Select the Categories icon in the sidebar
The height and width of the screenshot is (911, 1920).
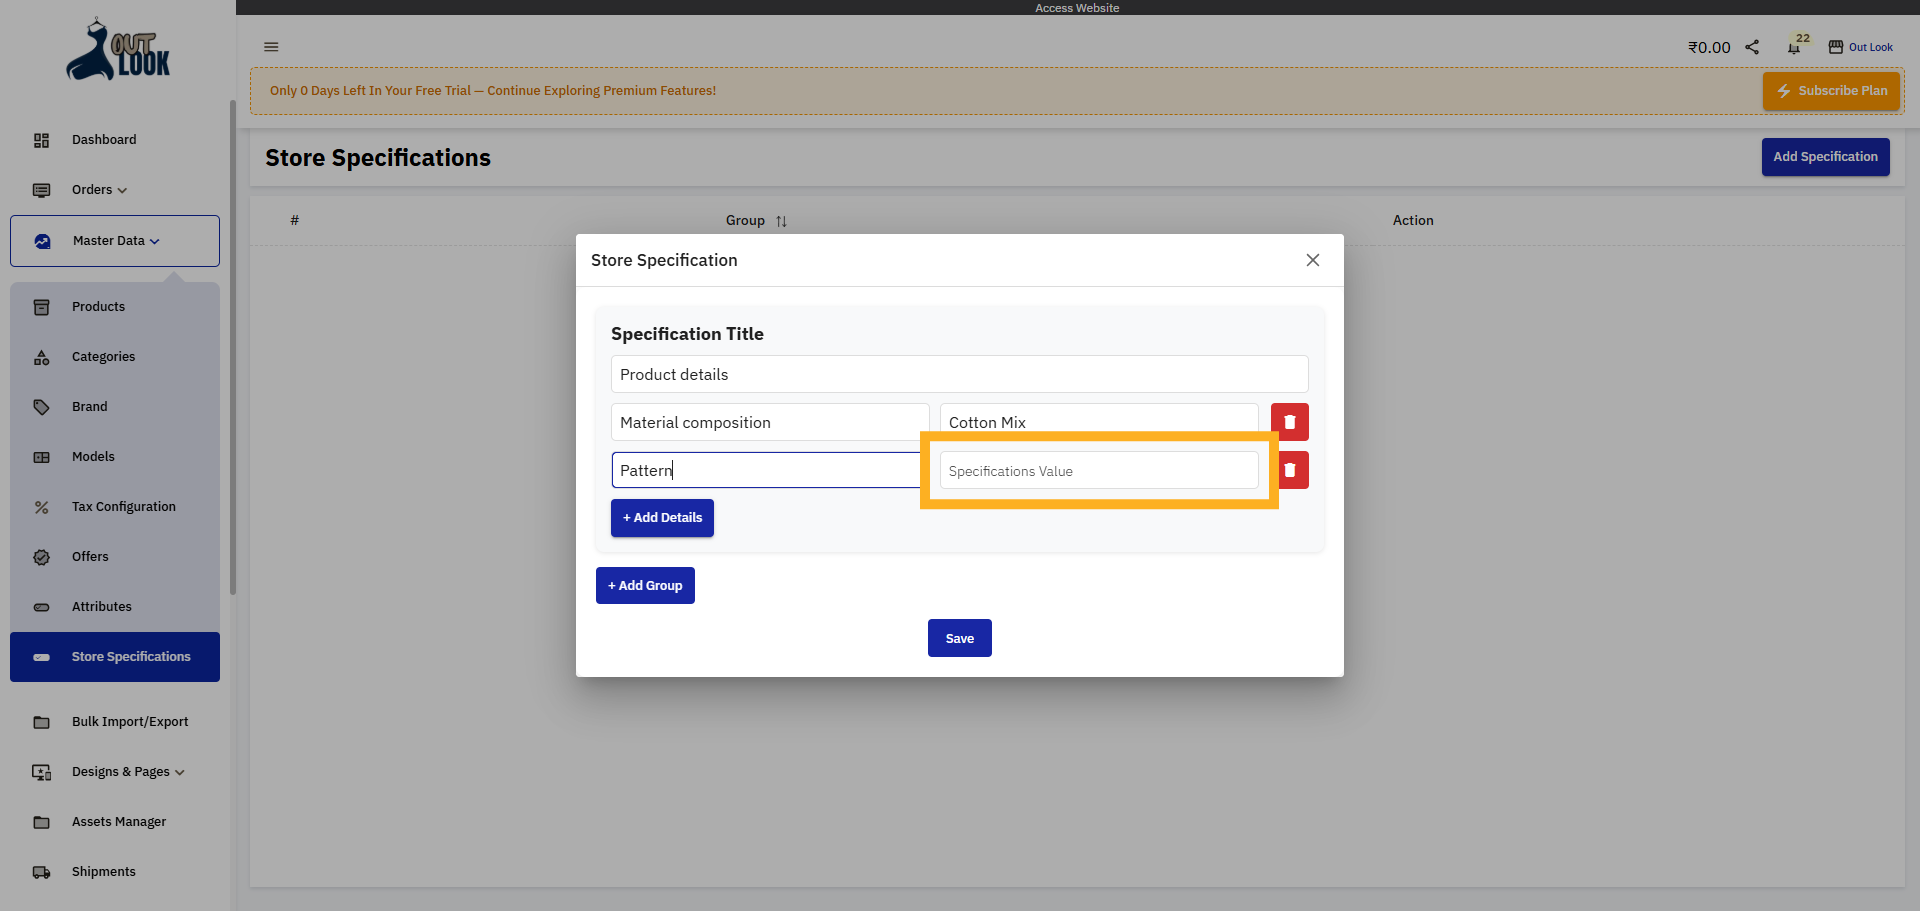click(x=41, y=357)
